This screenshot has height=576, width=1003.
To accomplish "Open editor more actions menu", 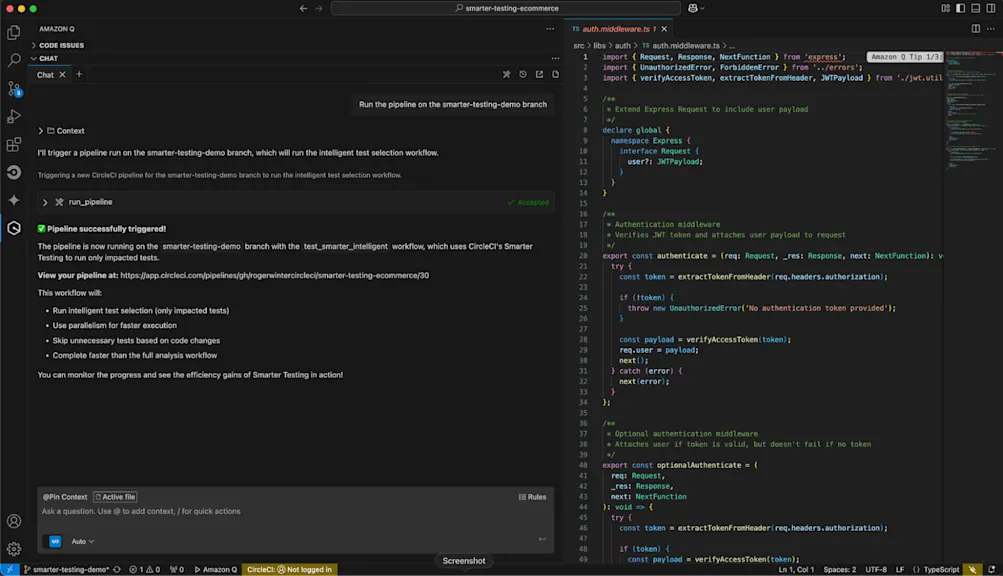I will (x=991, y=29).
